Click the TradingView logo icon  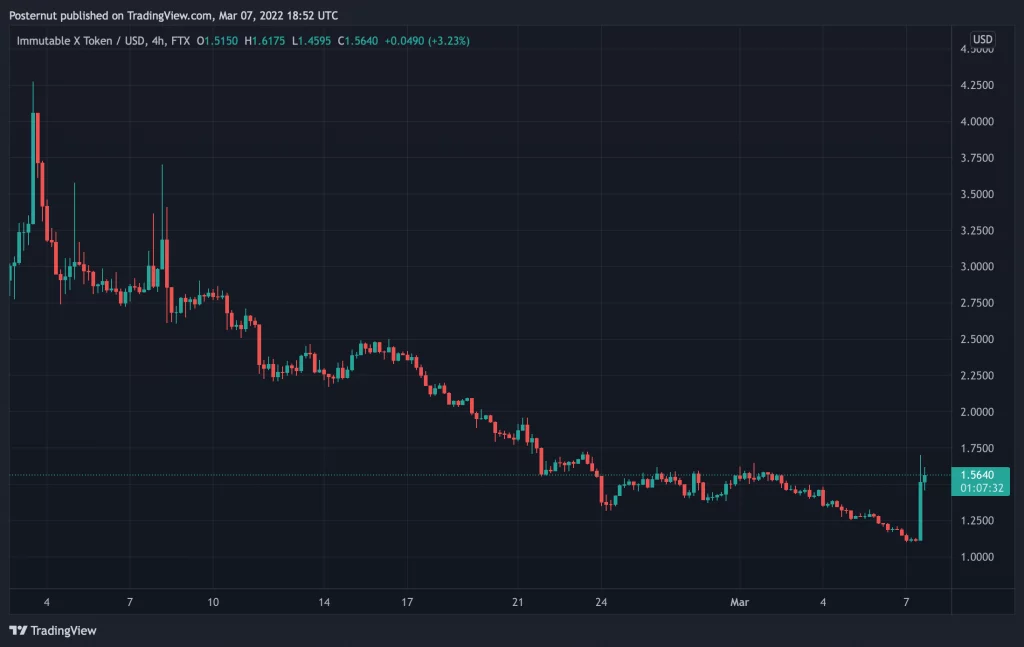click(18, 630)
